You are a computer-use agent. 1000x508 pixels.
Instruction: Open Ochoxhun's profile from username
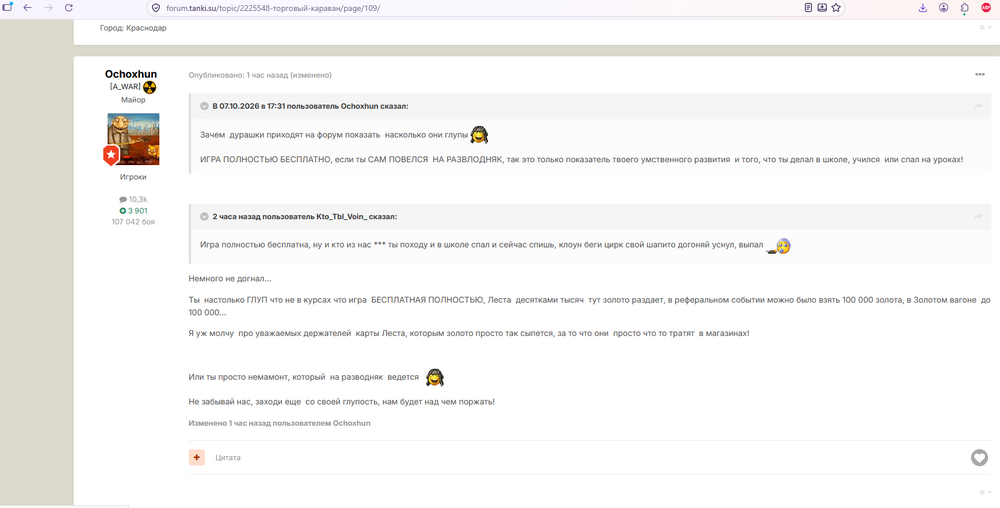(131, 75)
